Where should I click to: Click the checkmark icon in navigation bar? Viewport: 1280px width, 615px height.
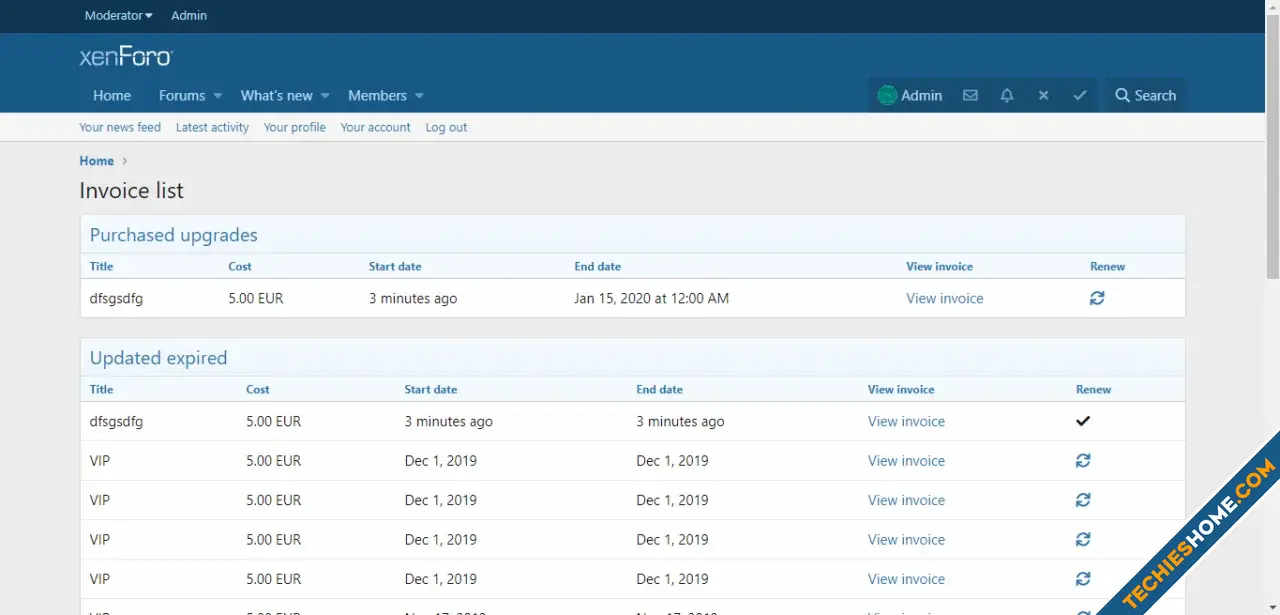[1080, 96]
